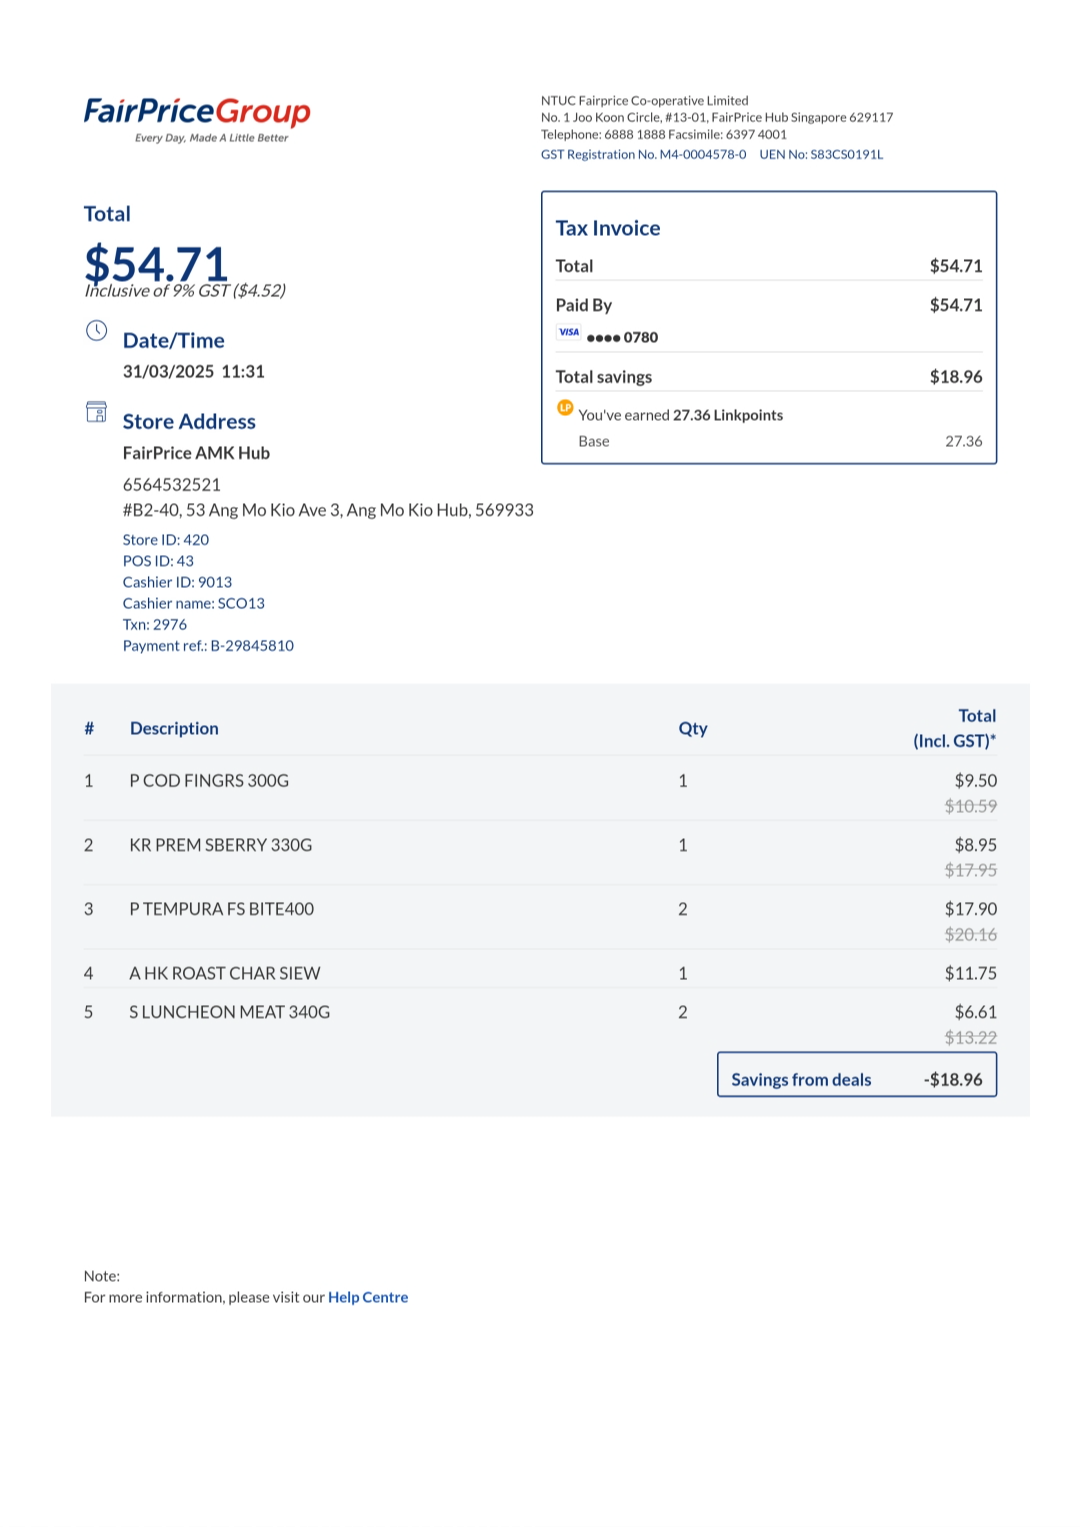The image size is (1080, 1527).
Task: Click the struck-through $17.95 price
Action: 971,870
